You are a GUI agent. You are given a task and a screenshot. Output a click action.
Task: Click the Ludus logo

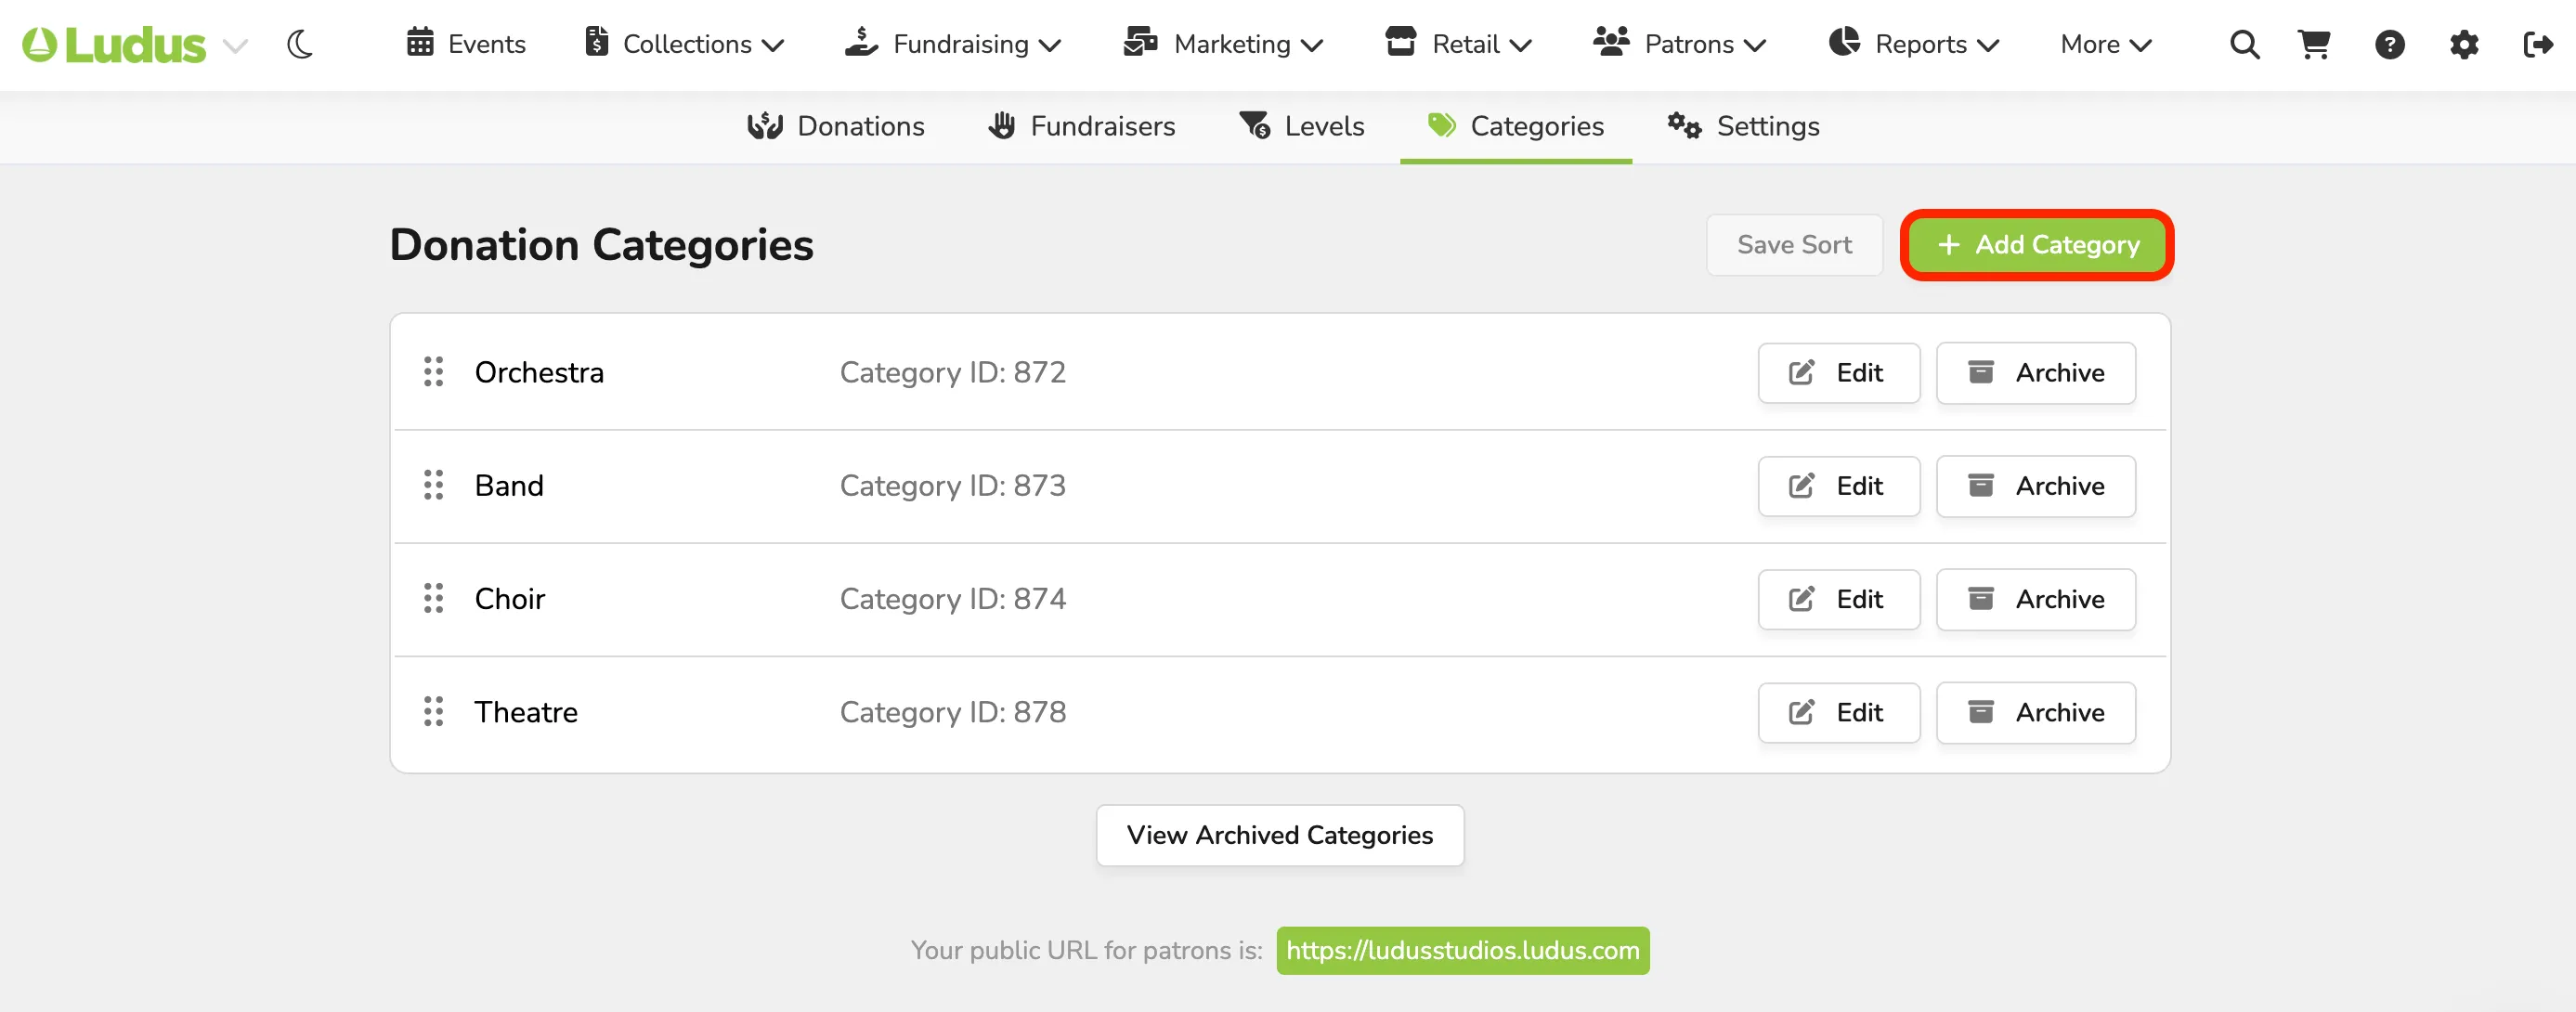114,44
